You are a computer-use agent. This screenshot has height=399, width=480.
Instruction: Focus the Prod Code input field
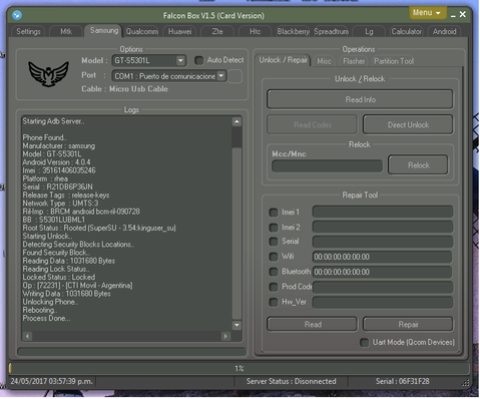(382, 287)
